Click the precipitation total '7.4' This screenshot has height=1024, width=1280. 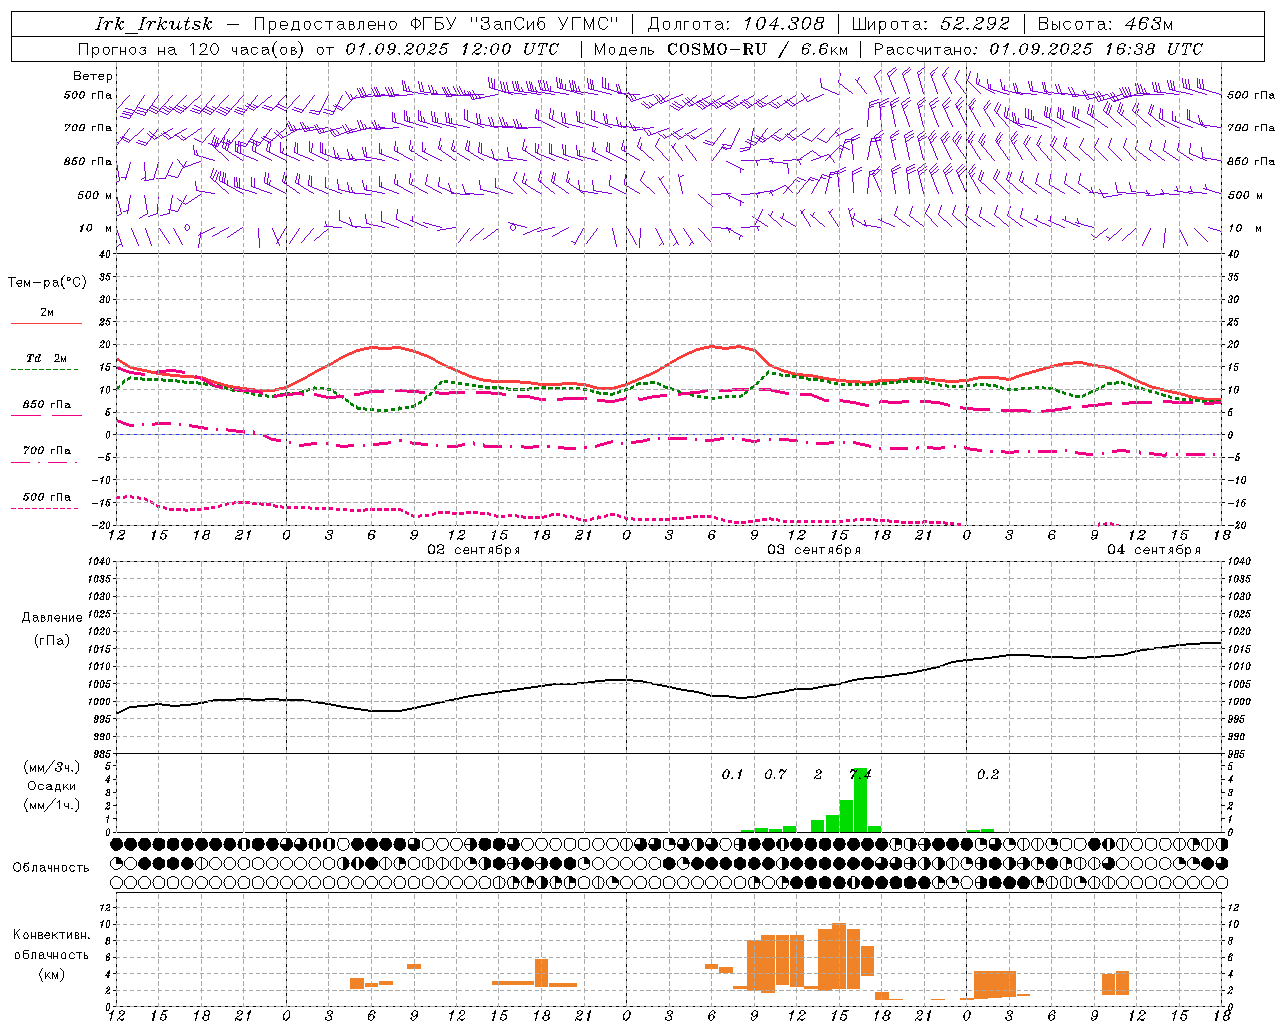(x=860, y=775)
